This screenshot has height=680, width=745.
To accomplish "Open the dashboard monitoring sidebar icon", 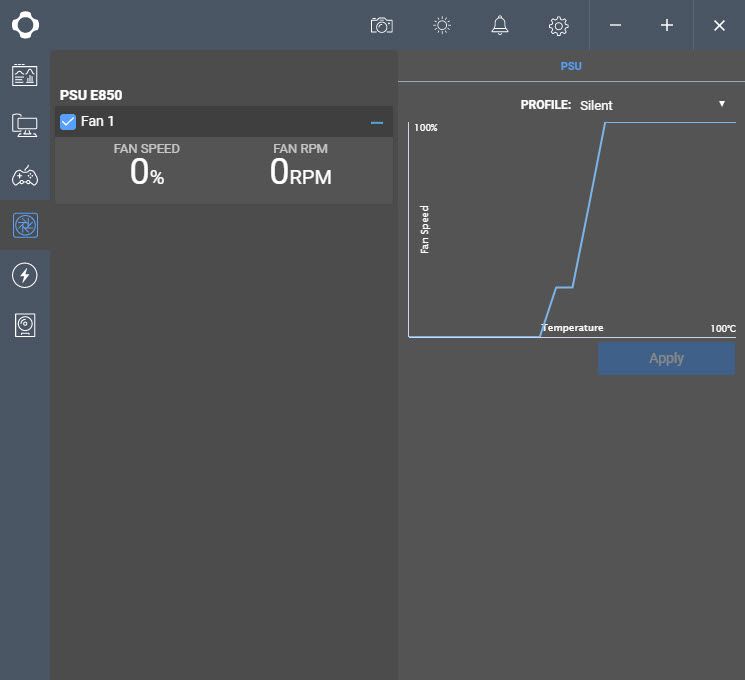I will (x=25, y=75).
